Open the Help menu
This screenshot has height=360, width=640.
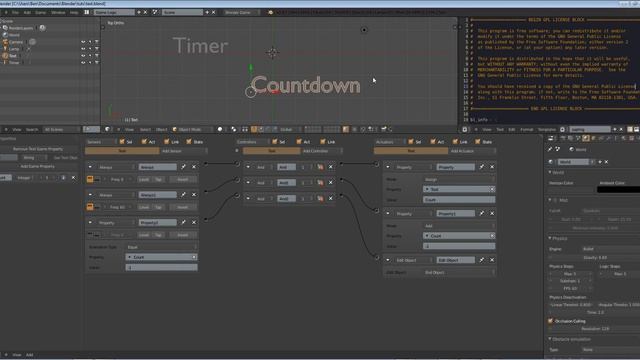[x=74, y=12]
